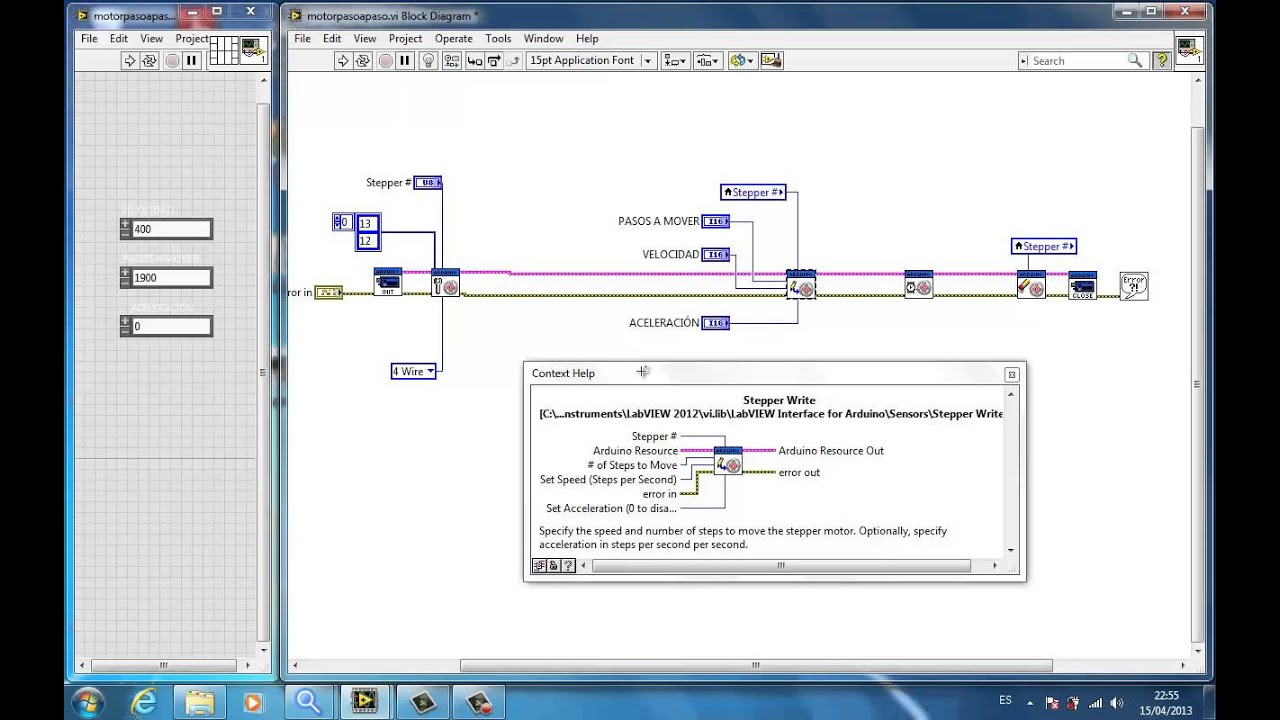Click the Run arrow in block diagram toolbar

(x=343, y=61)
